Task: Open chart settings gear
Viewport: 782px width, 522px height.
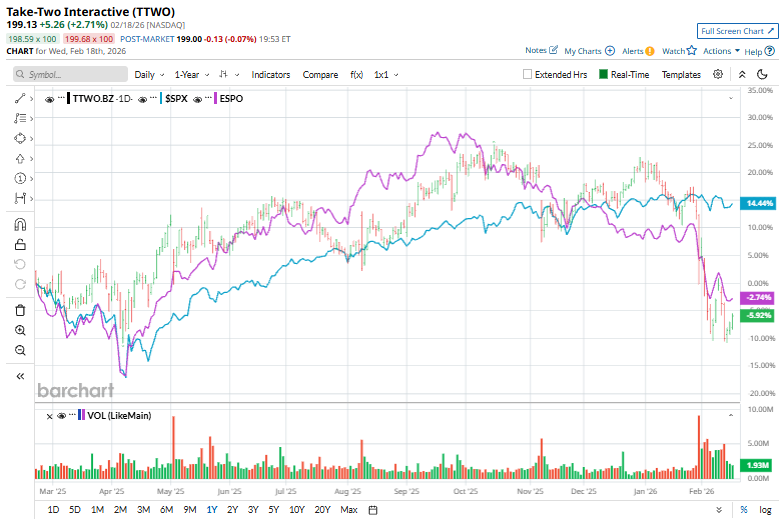Action: click(x=718, y=74)
